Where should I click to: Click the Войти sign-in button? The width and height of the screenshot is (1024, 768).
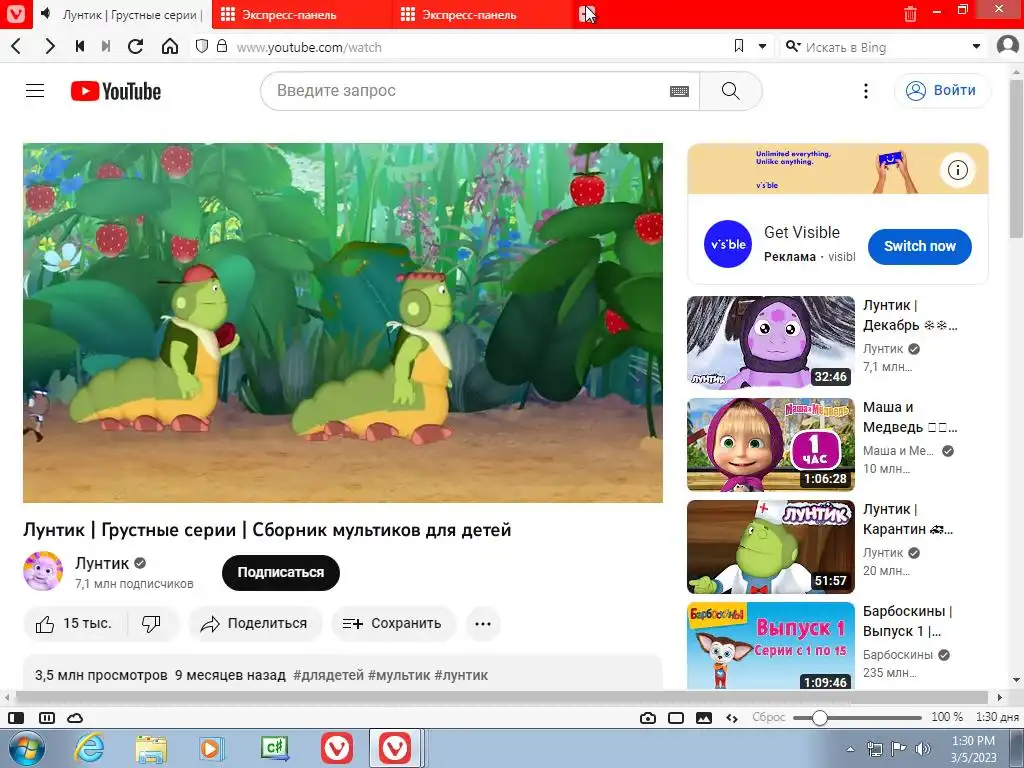coord(942,90)
